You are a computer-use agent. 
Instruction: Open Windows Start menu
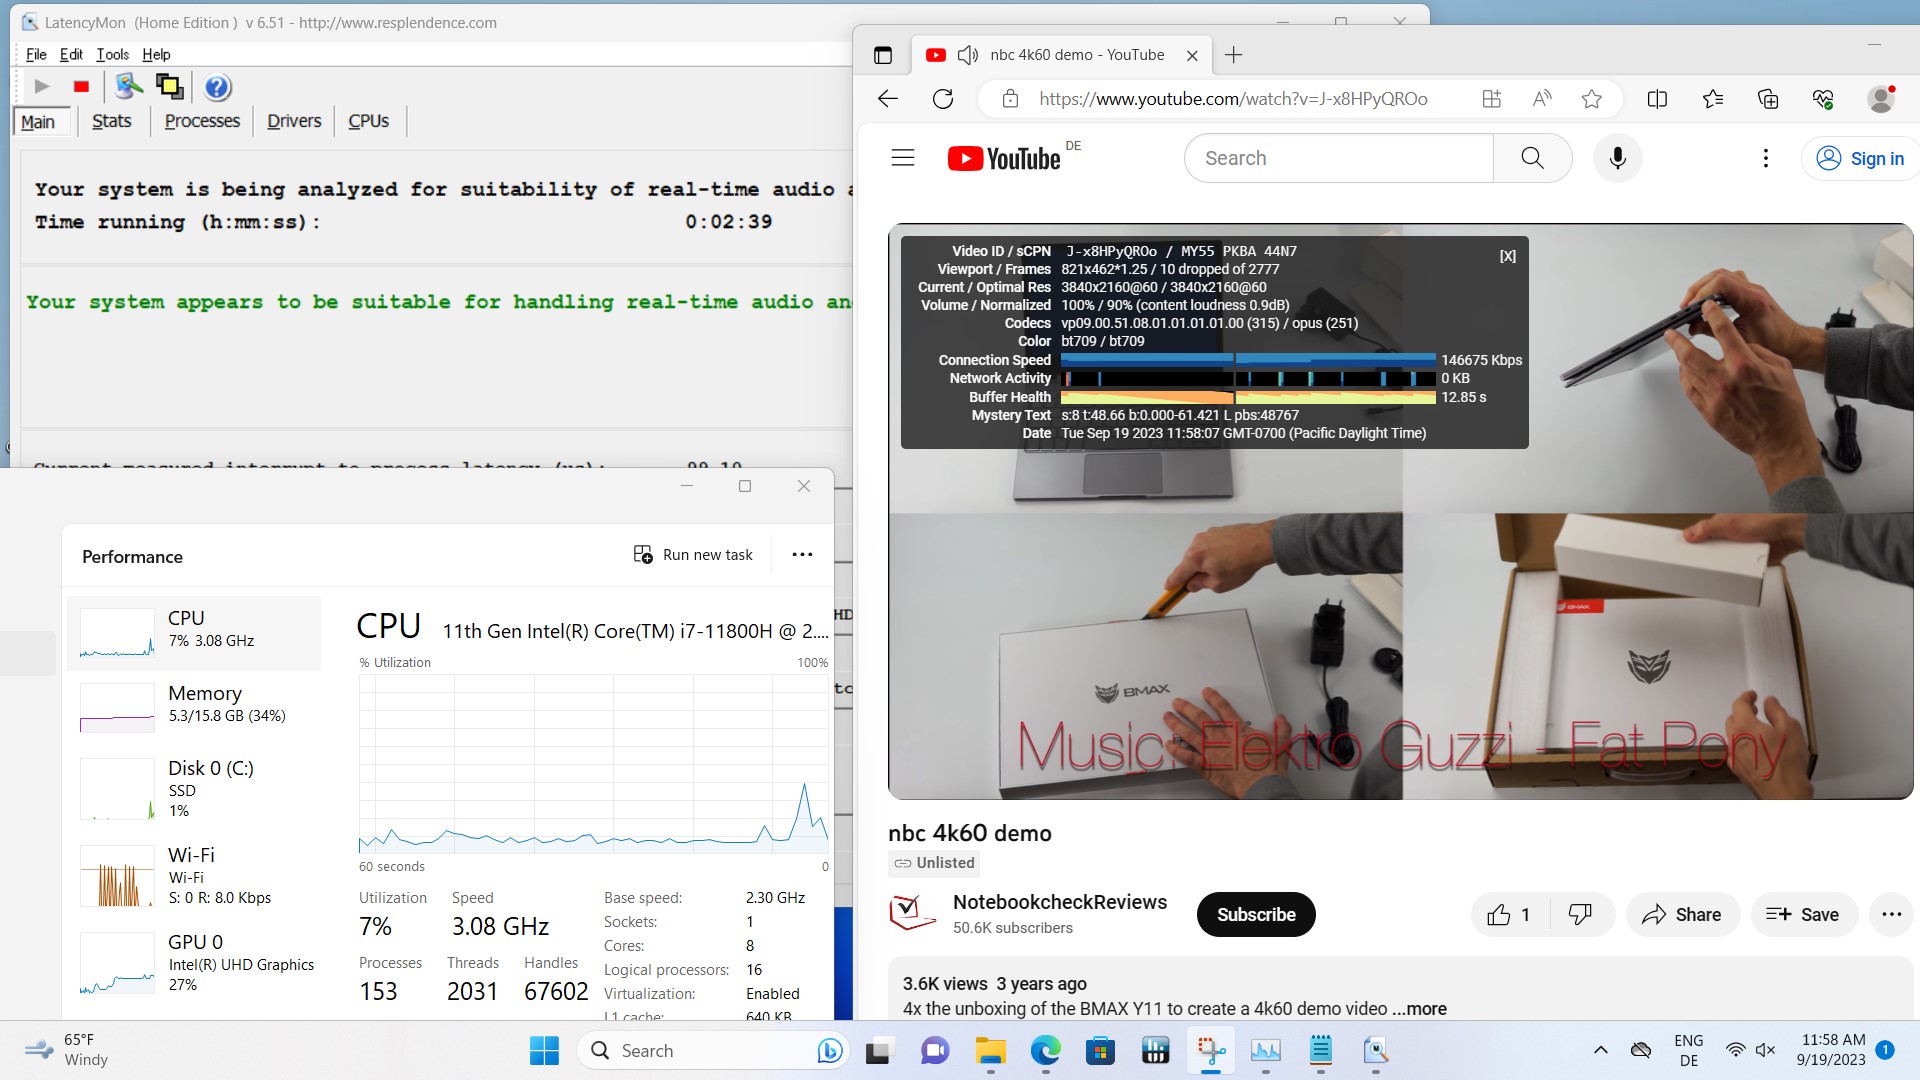pyautogui.click(x=544, y=1051)
